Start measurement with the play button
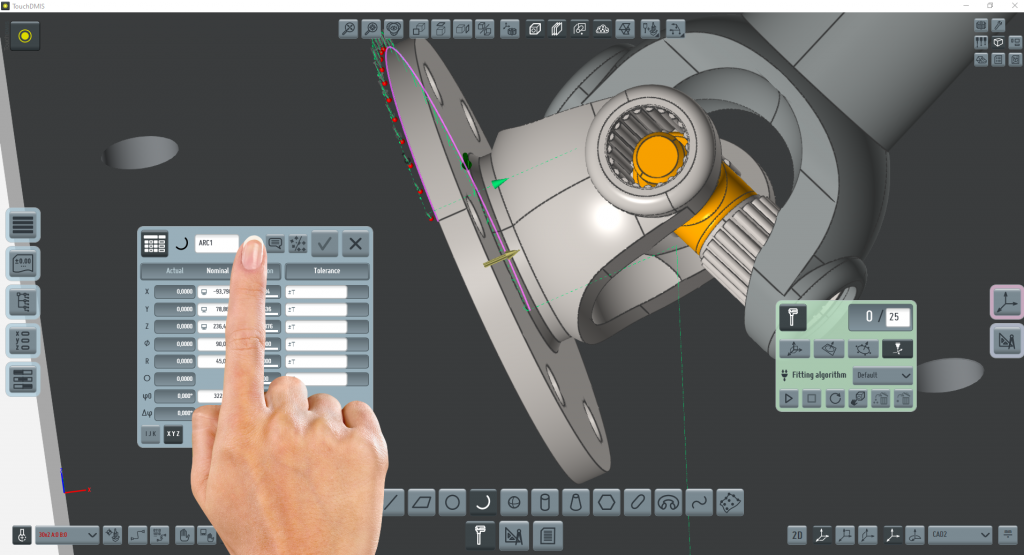The image size is (1024, 555). click(x=789, y=399)
